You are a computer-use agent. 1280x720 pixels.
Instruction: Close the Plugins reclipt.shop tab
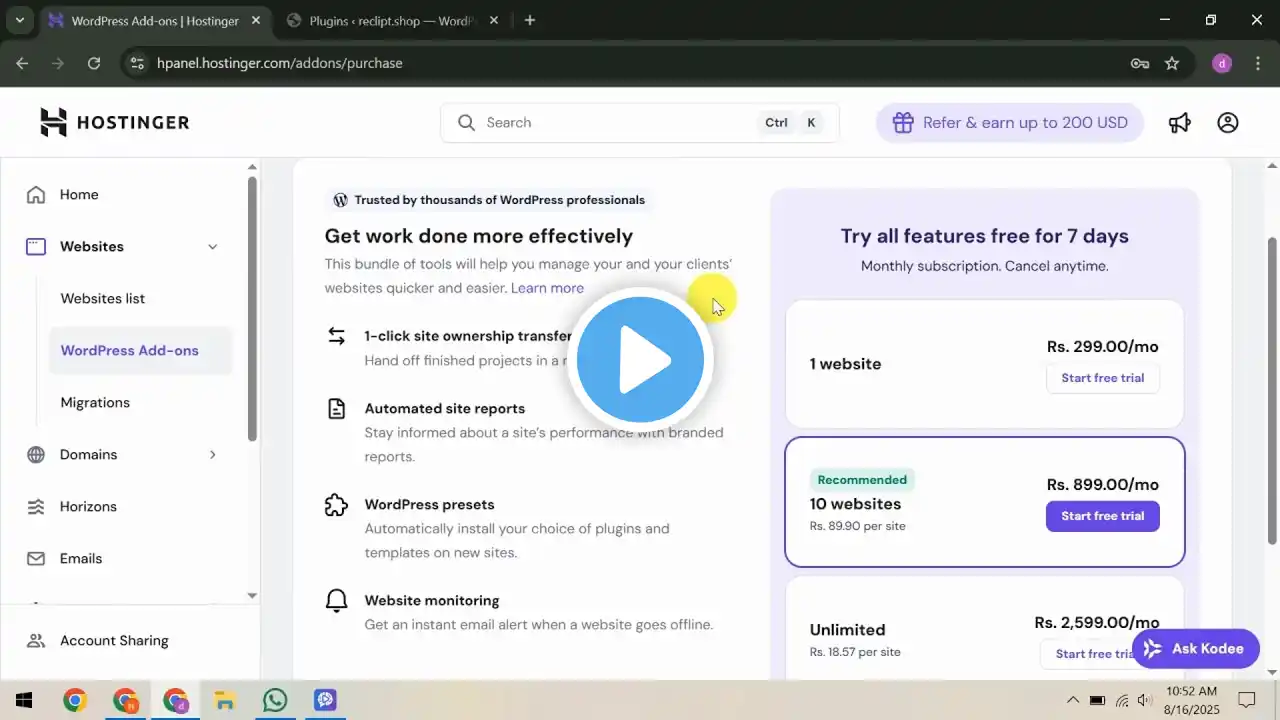[494, 20]
